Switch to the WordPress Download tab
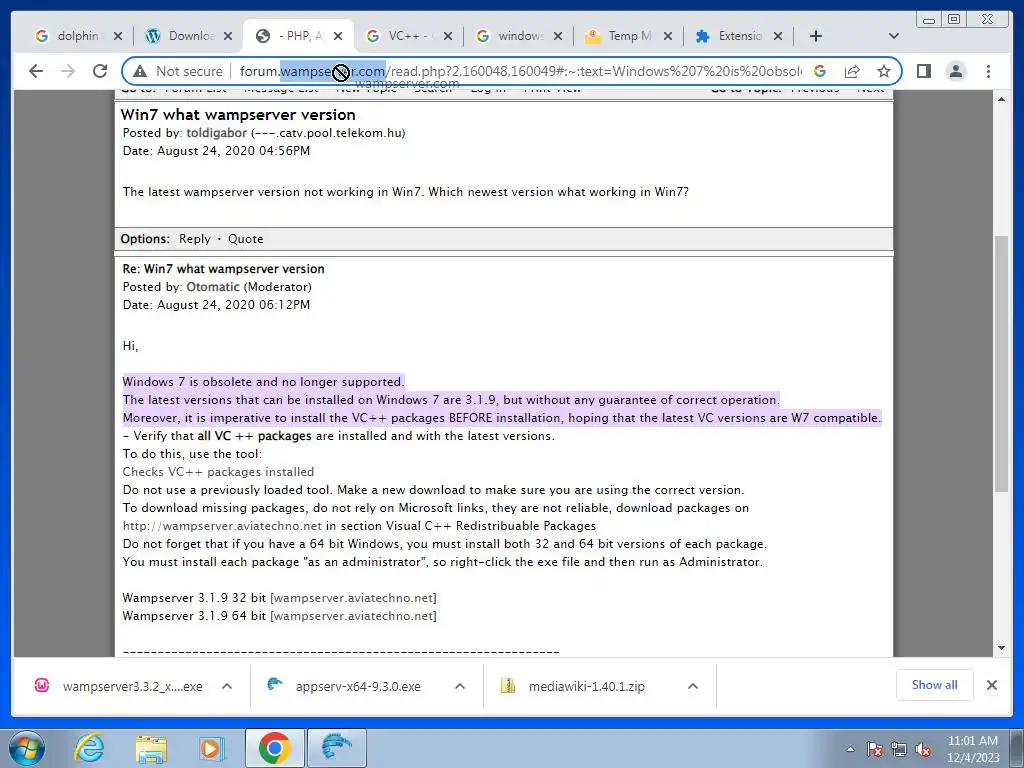The height and width of the screenshot is (768, 1024). (180, 36)
